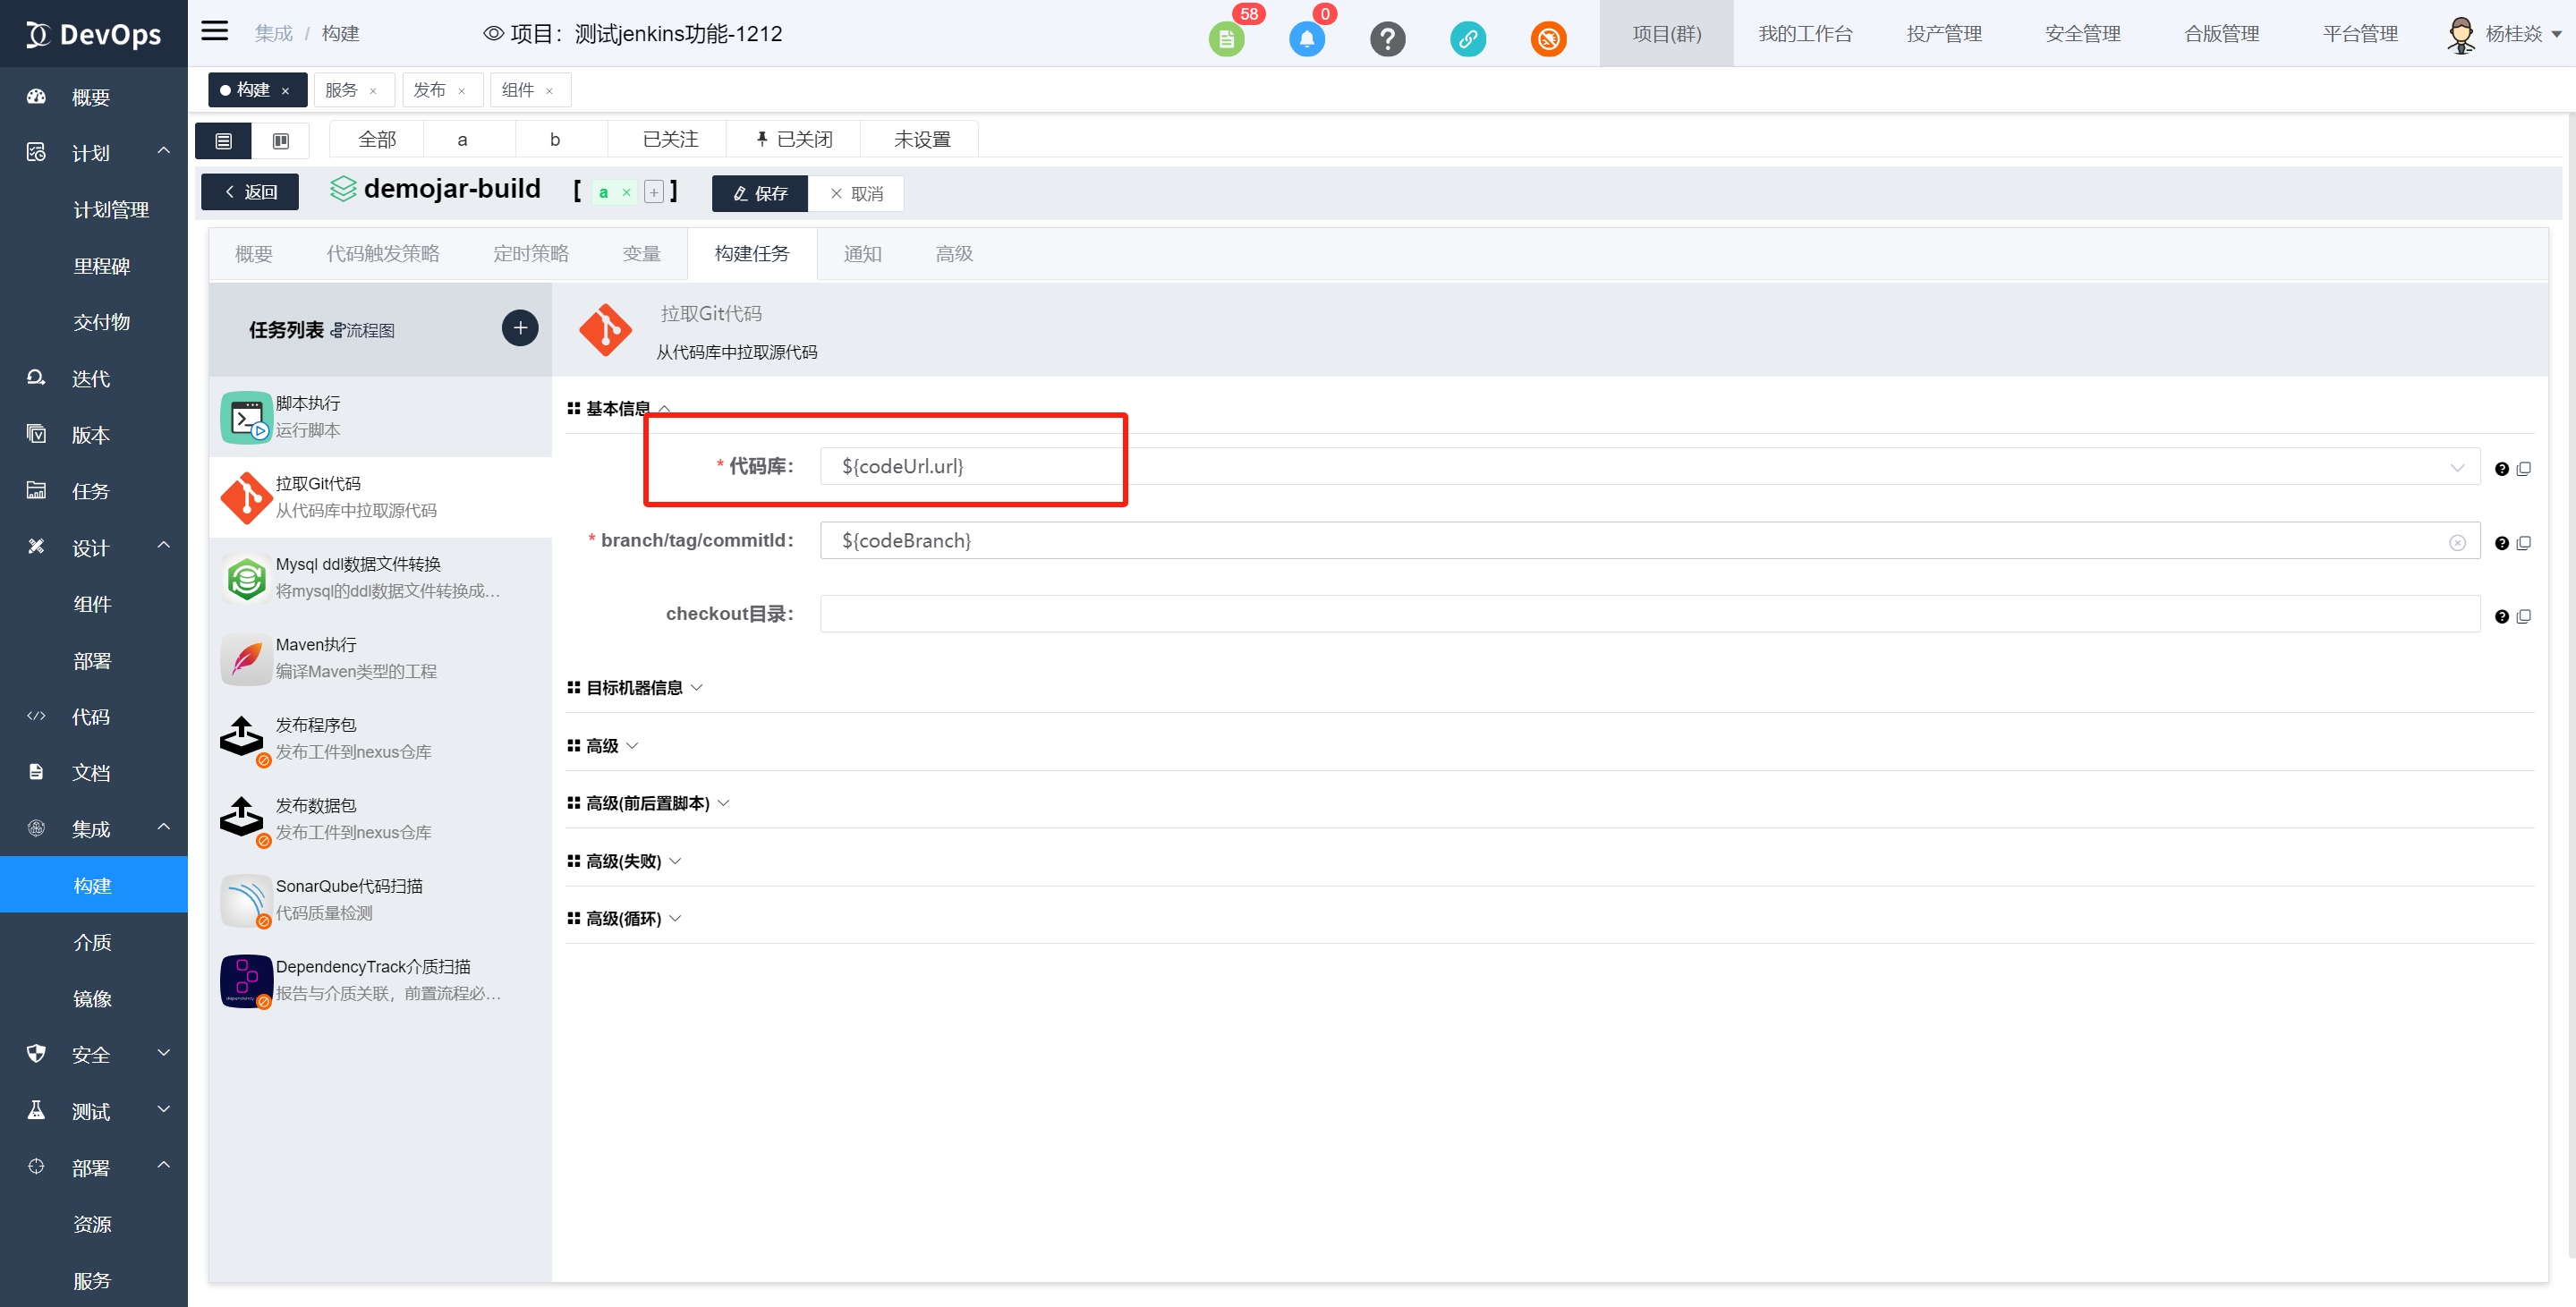Switch to the 变量 tab
Viewport: 2576px width, 1307px height.
pos(641,254)
